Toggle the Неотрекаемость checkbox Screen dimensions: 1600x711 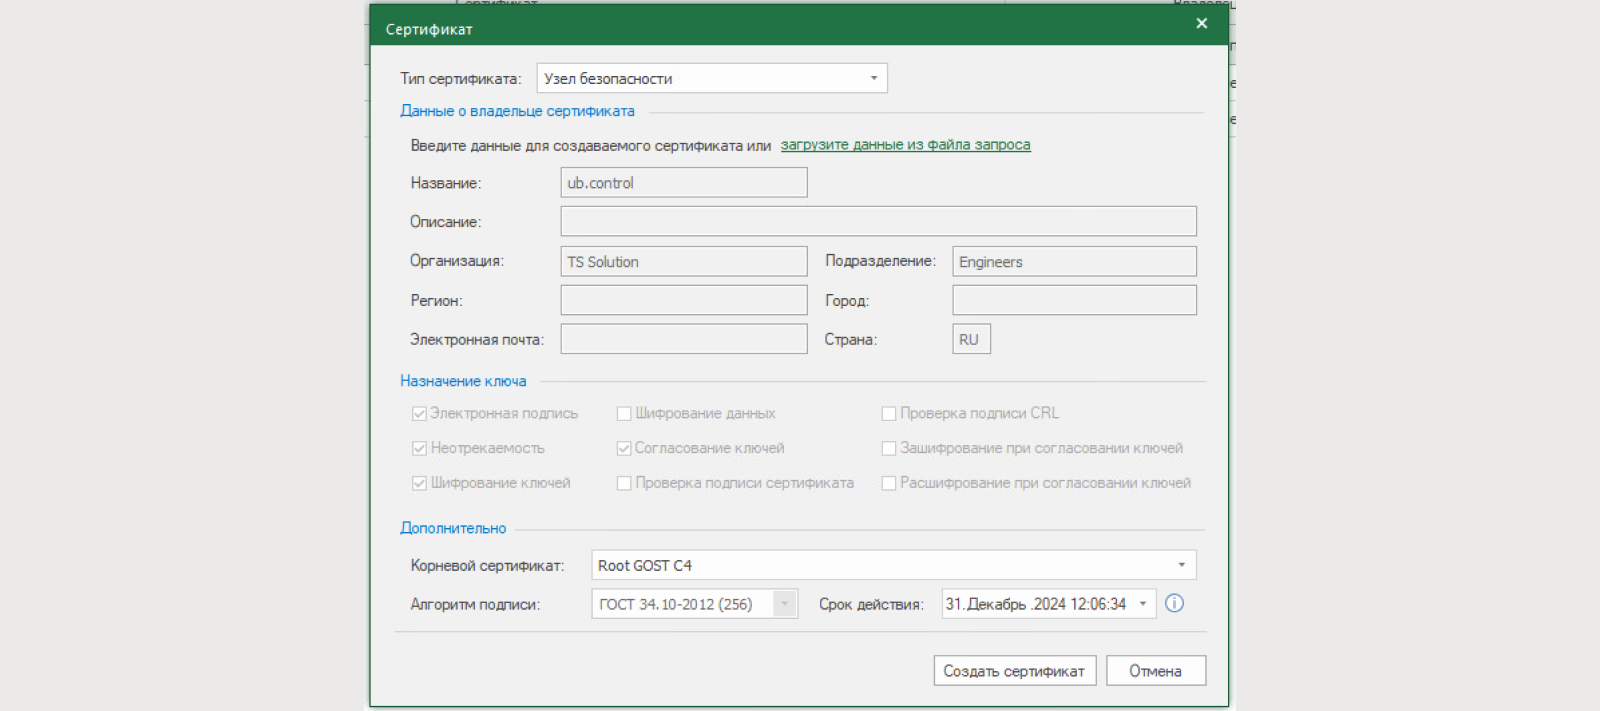419,448
